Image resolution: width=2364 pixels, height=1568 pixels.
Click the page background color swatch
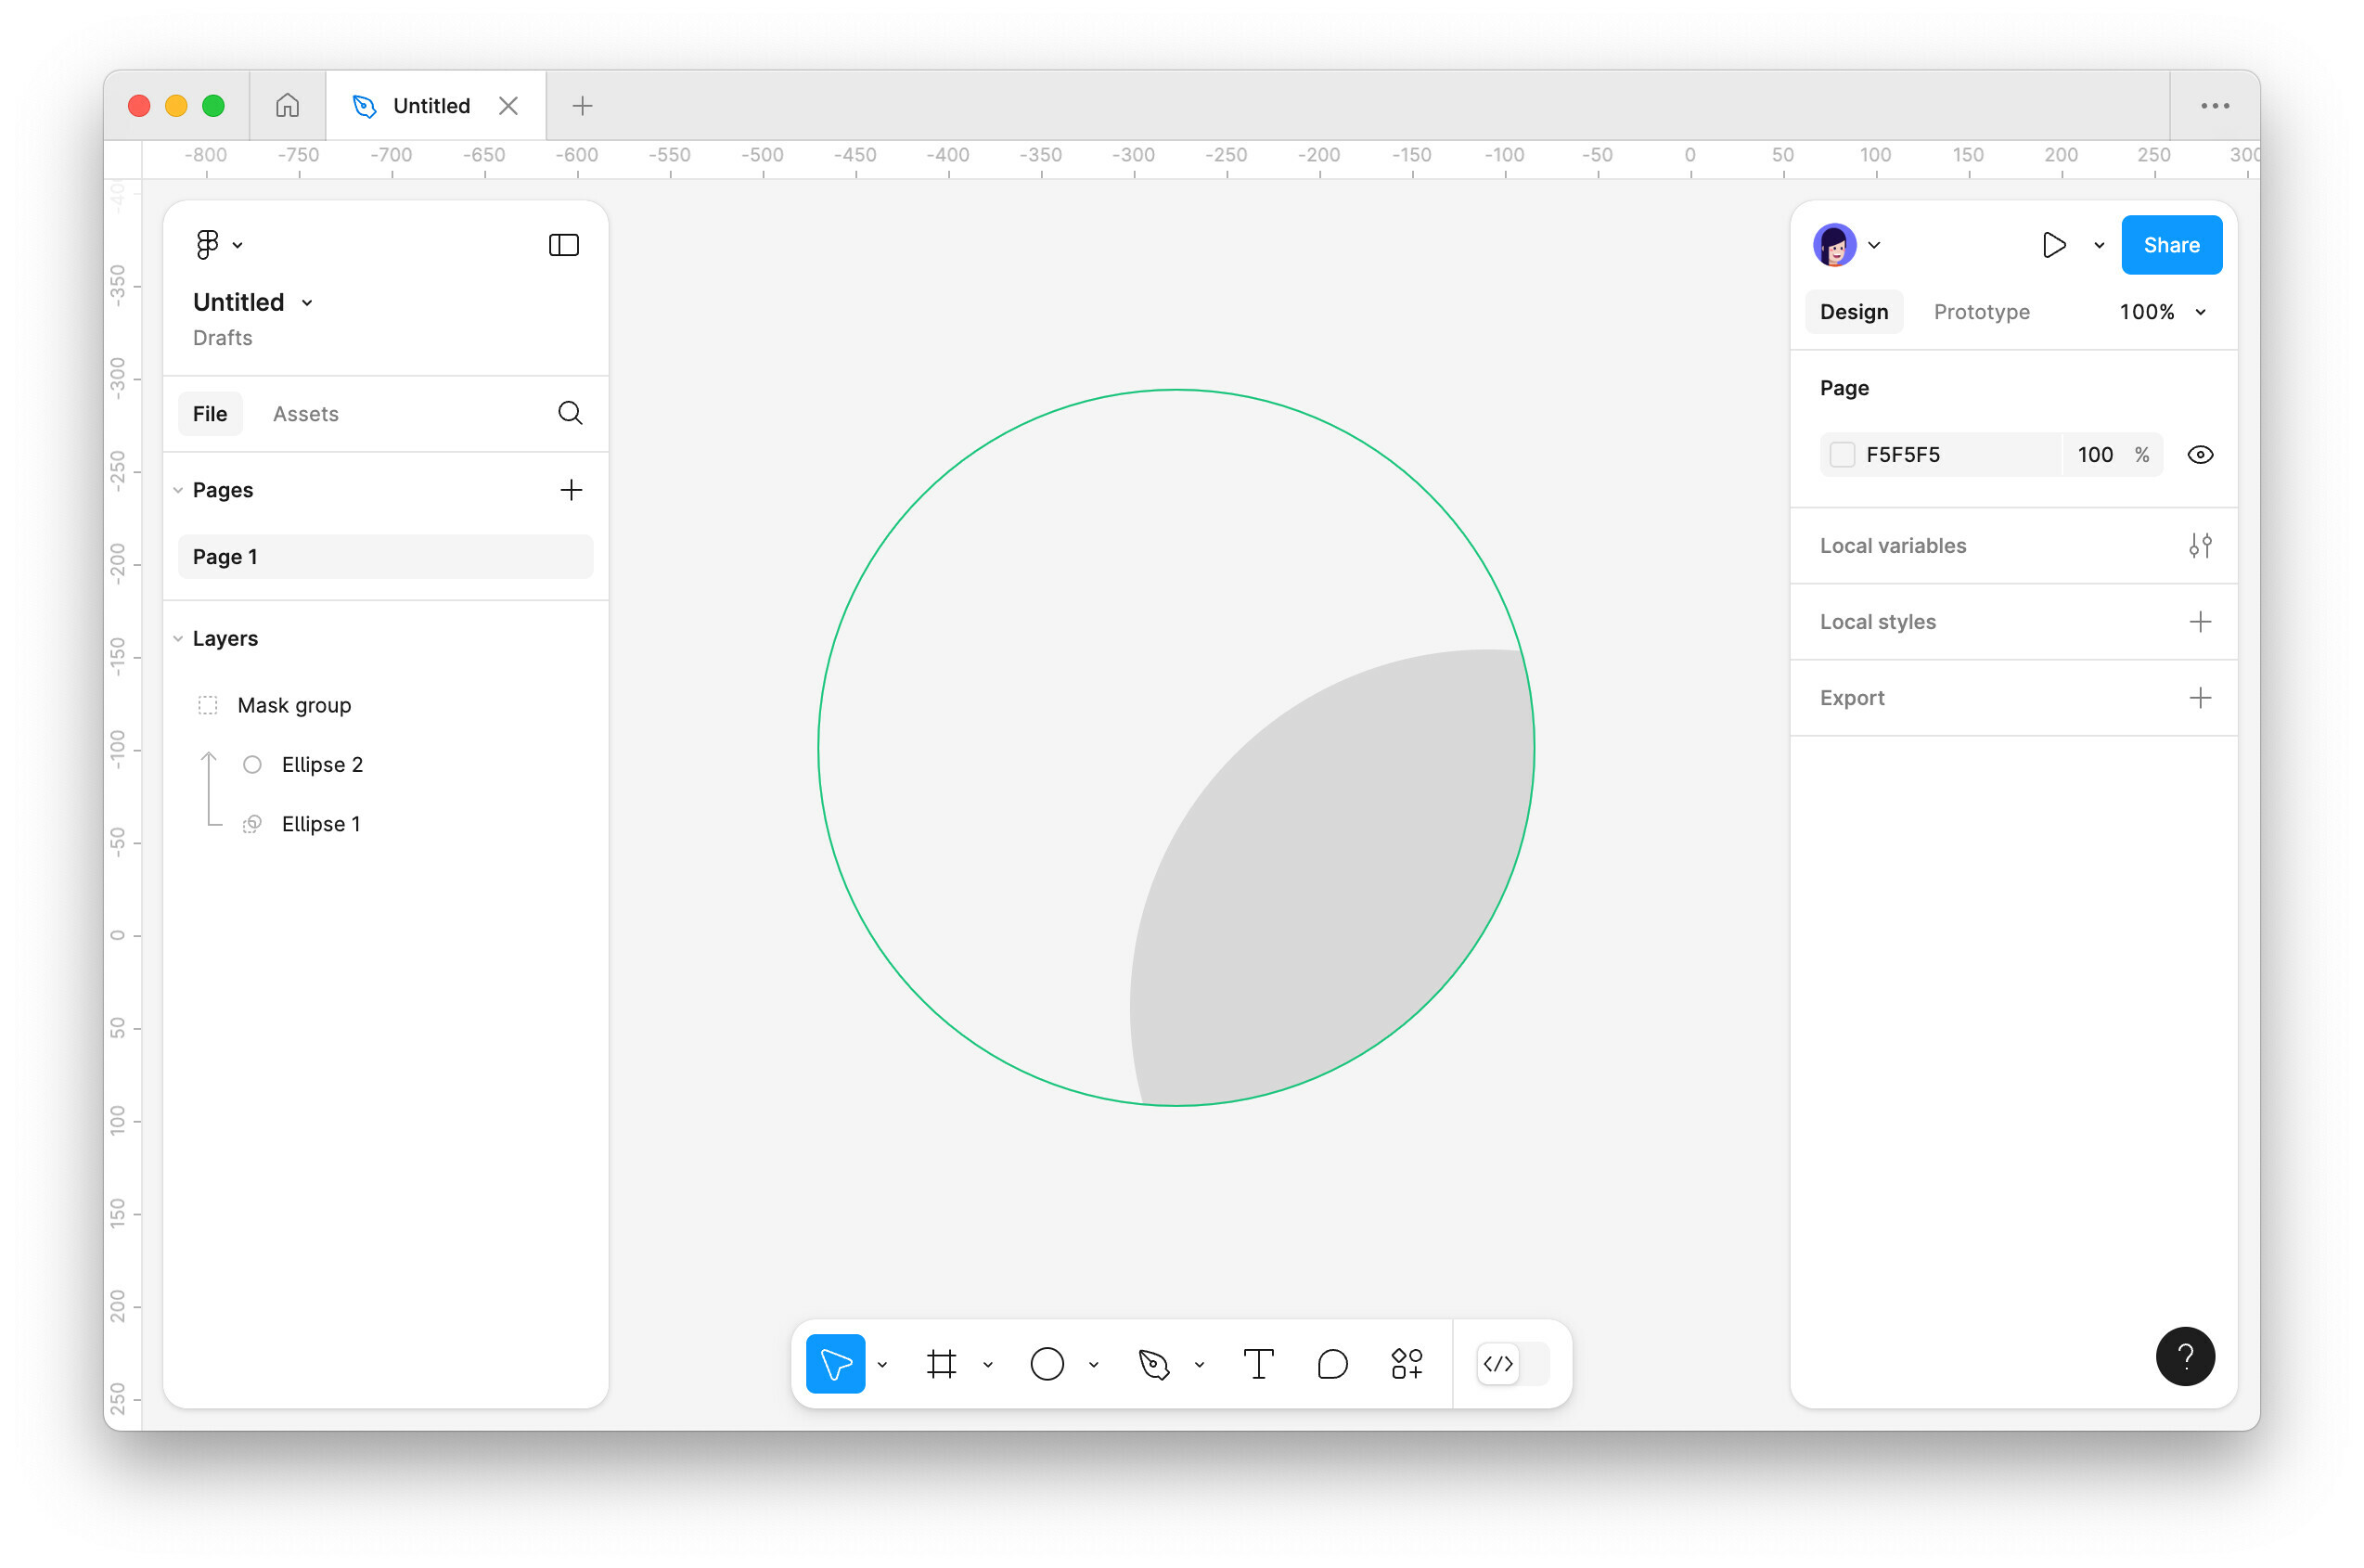1842,455
